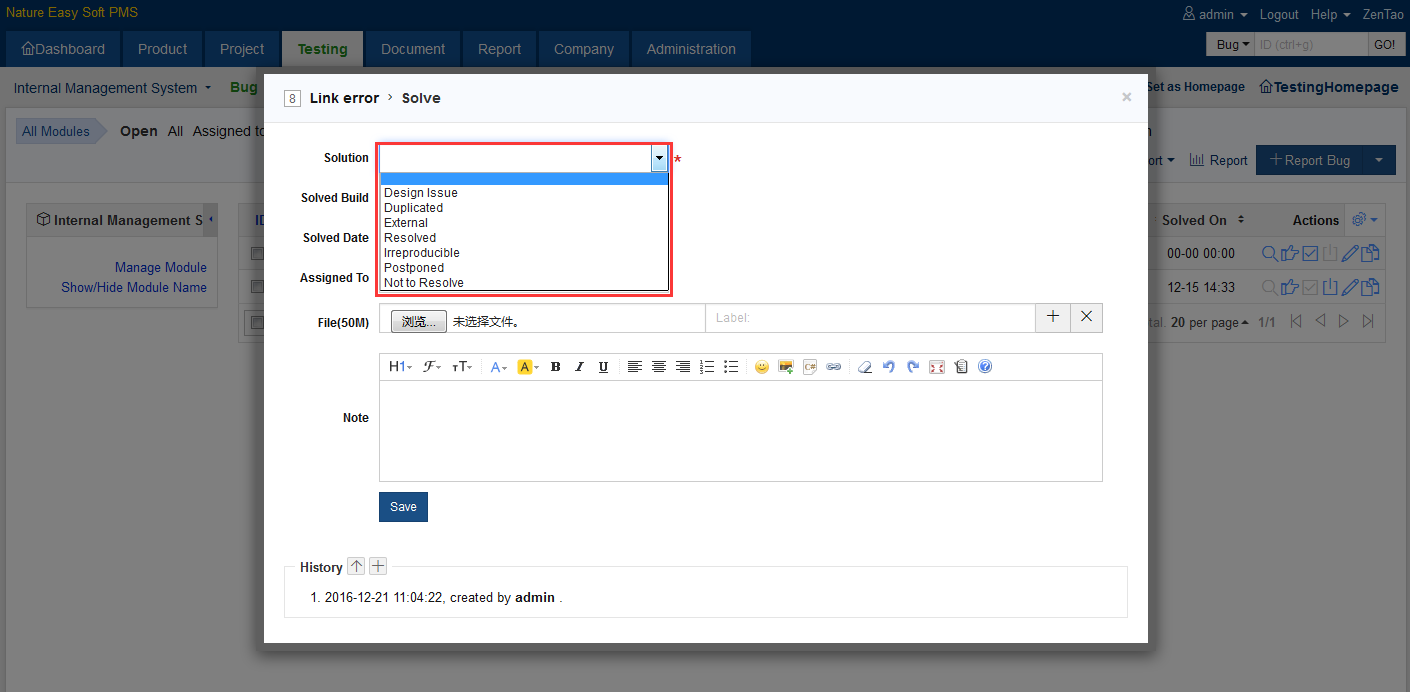This screenshot has width=1410, height=692.
Task: Click the undo arrow in editor toolbar
Action: pos(889,367)
